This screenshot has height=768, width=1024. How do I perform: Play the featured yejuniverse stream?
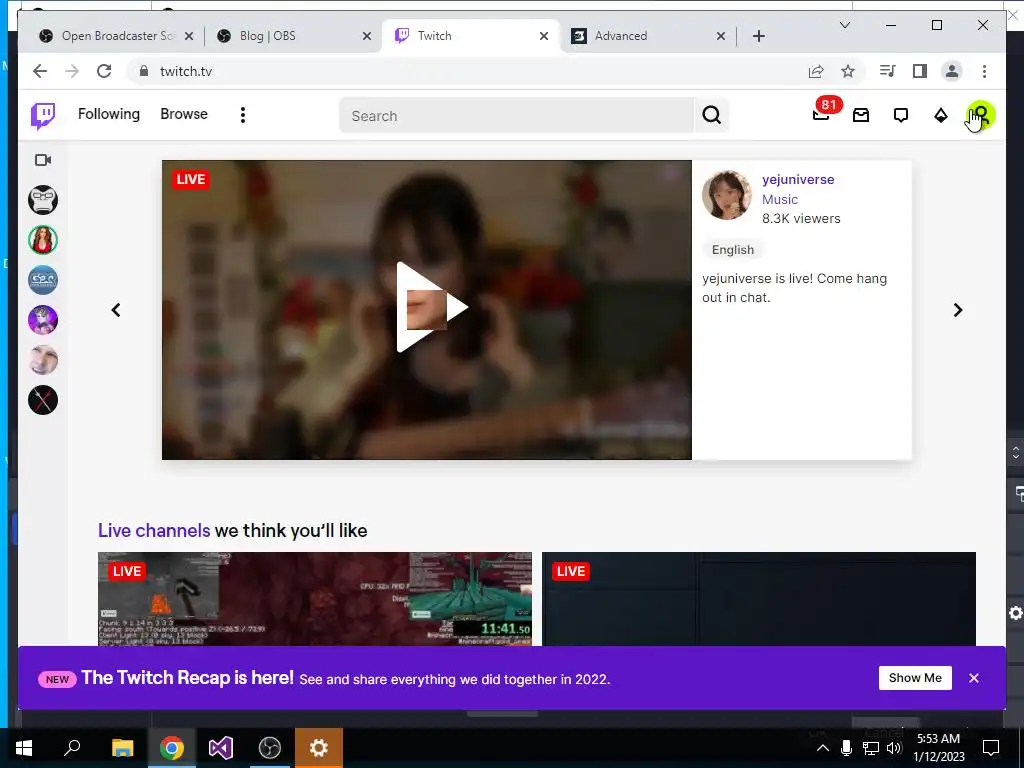pos(431,307)
